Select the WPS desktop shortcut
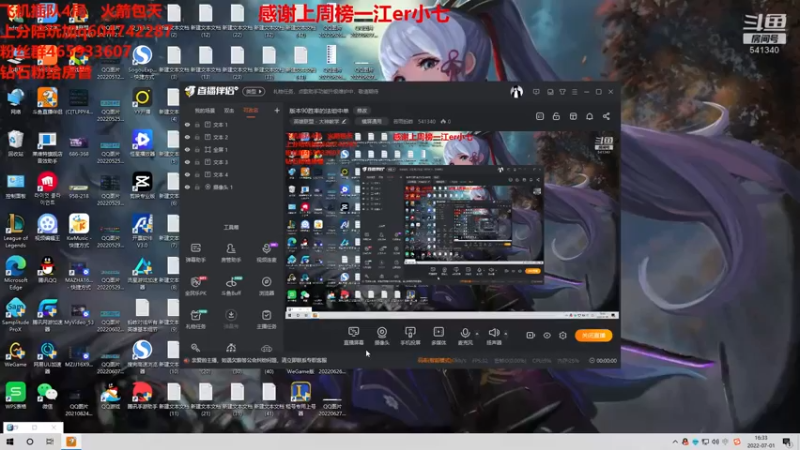The width and height of the screenshot is (800, 450). pos(15,396)
